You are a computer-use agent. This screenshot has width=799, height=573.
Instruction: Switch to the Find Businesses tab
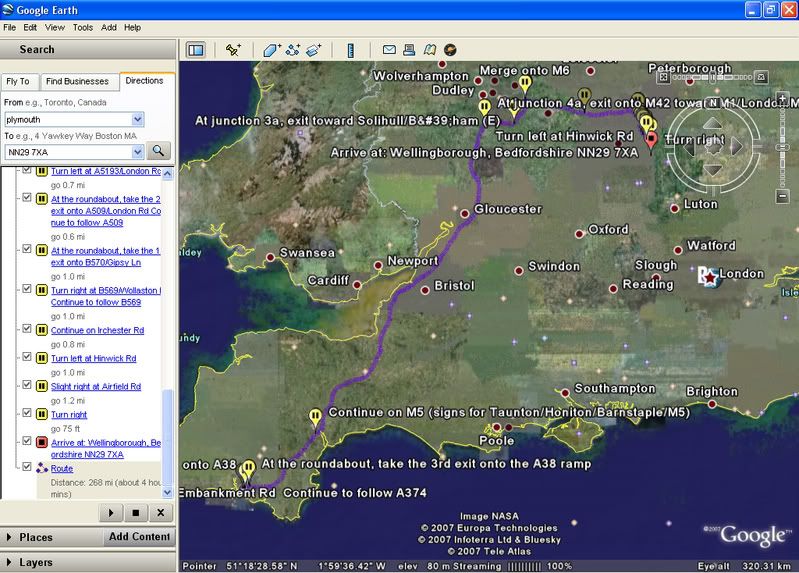pos(77,82)
